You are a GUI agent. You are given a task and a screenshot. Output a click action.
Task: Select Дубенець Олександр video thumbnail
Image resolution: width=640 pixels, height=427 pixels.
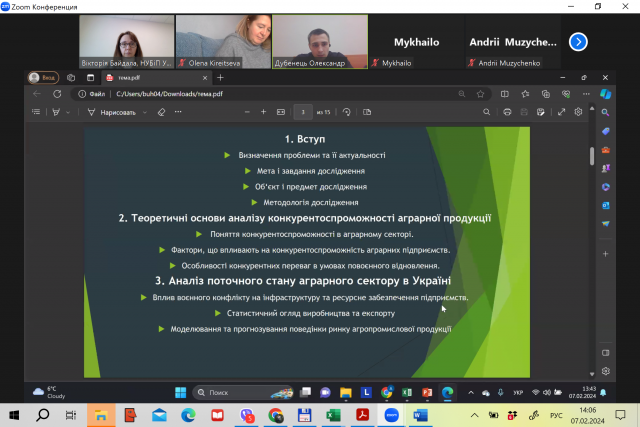point(320,42)
